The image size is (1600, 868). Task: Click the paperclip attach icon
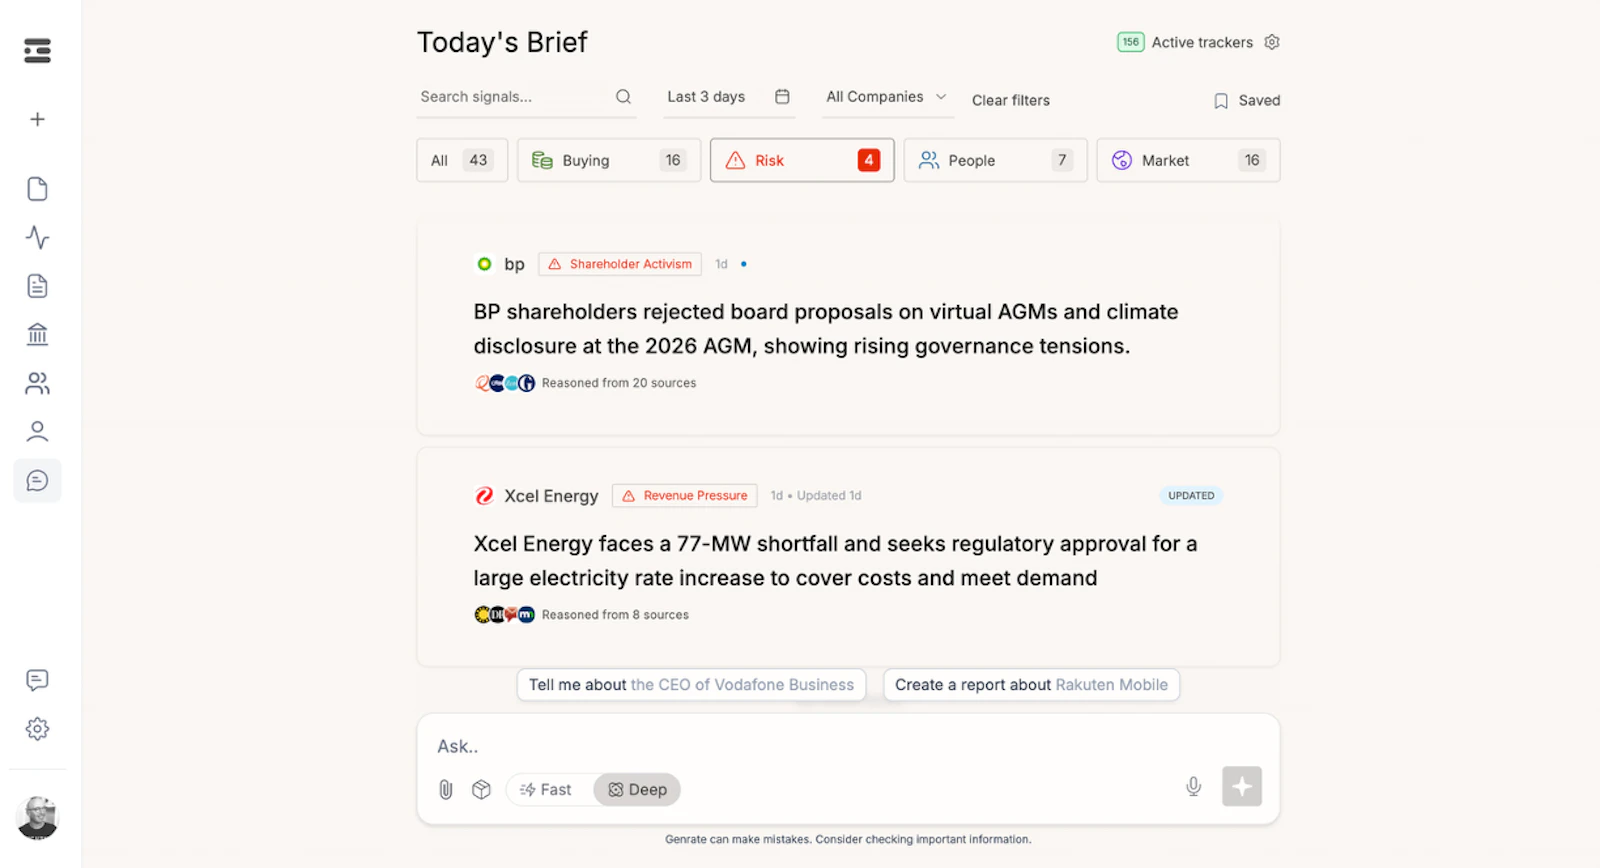(x=446, y=790)
